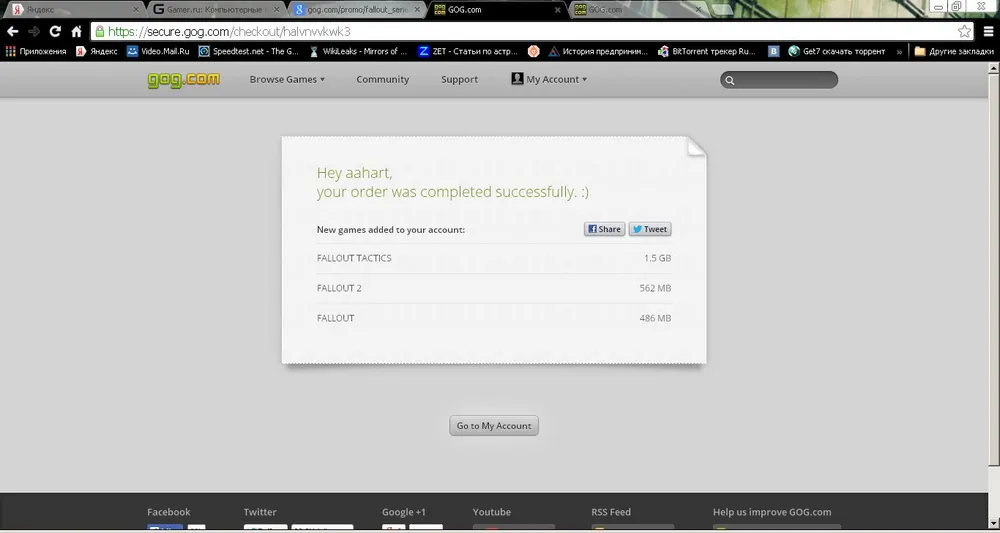1000x533 pixels.
Task: Expand the Browse Games menu
Action: (287, 79)
